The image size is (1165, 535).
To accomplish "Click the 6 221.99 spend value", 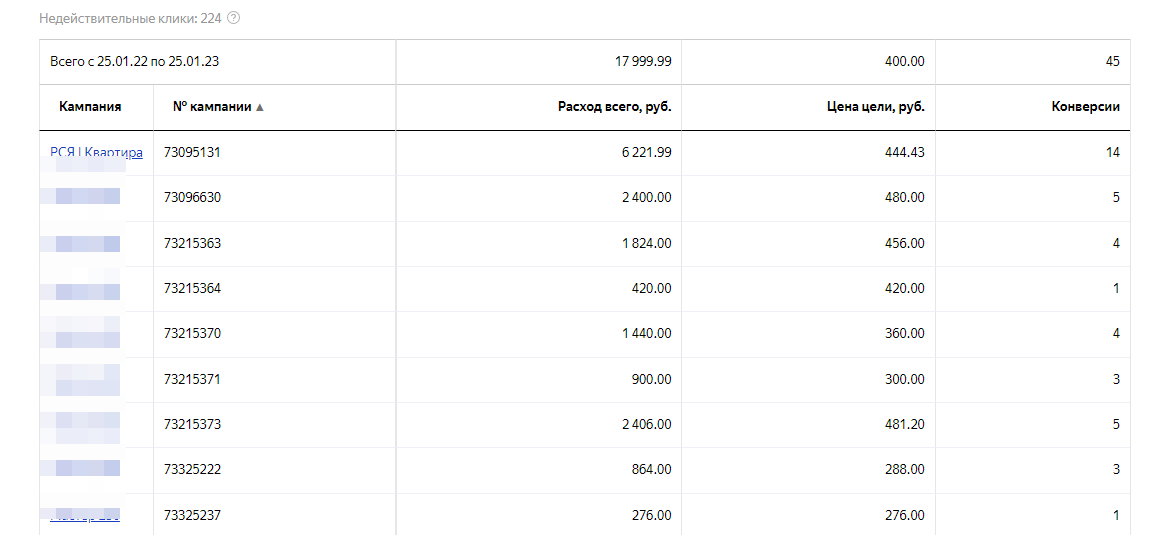I will click(647, 152).
